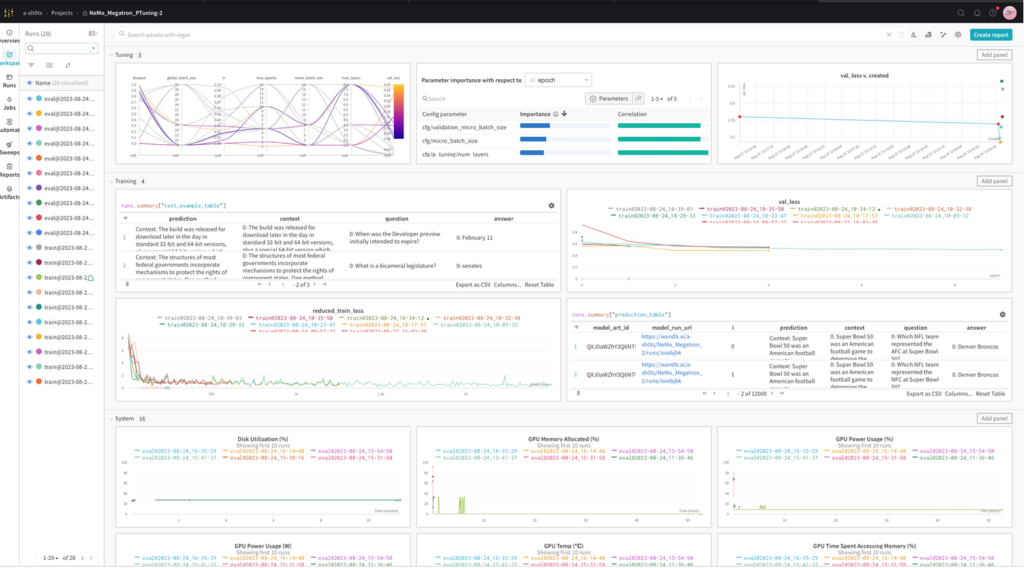The width and height of the screenshot is (1024, 568).
Task: Switch to the Workspace tab in the sidebar
Action: pos(9,57)
